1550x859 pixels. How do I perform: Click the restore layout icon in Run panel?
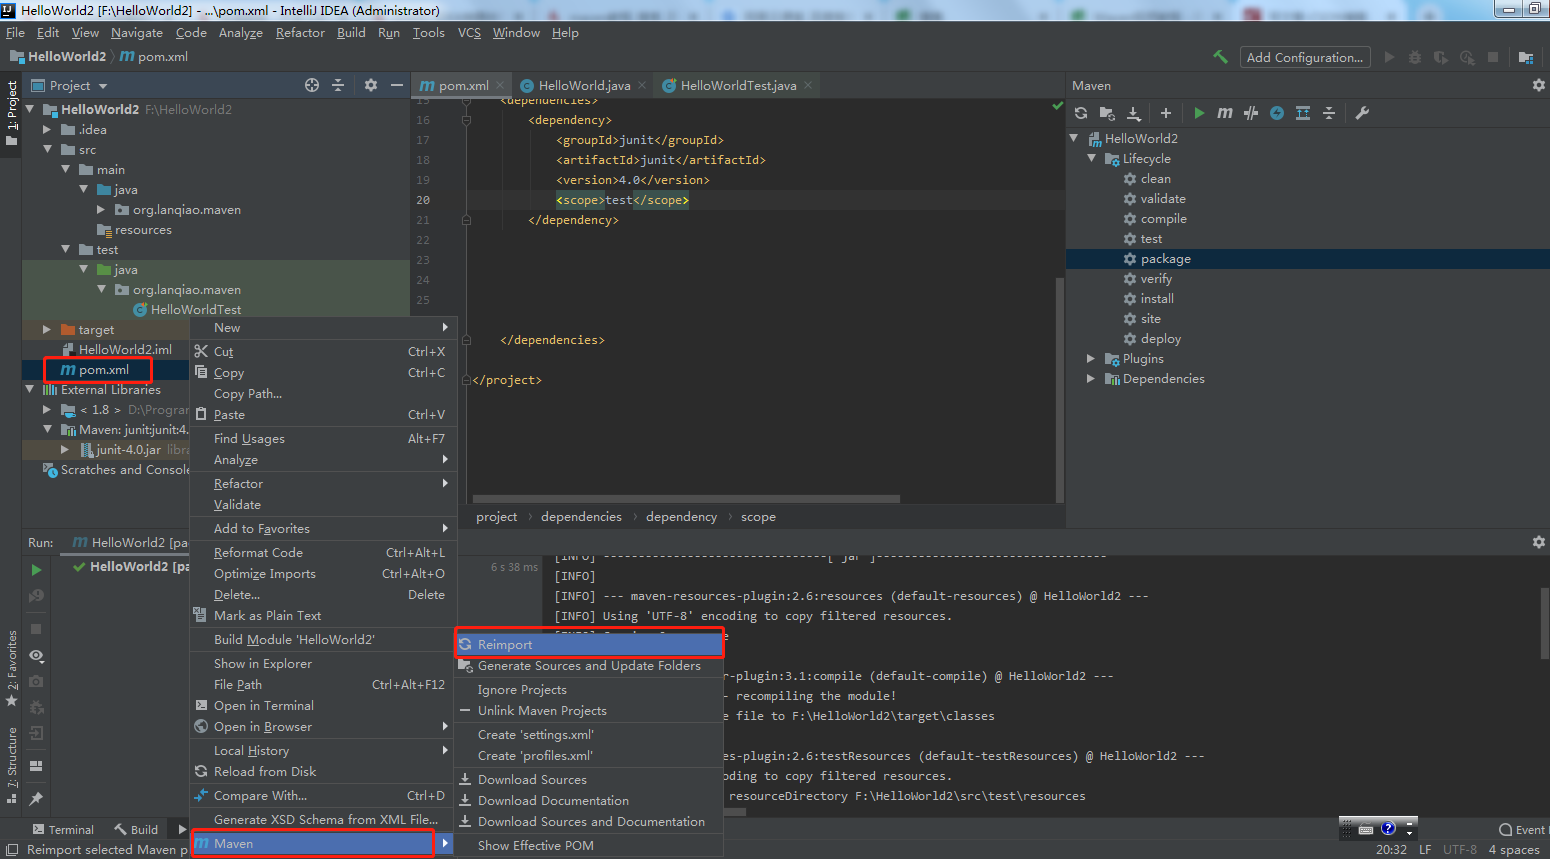(36, 766)
